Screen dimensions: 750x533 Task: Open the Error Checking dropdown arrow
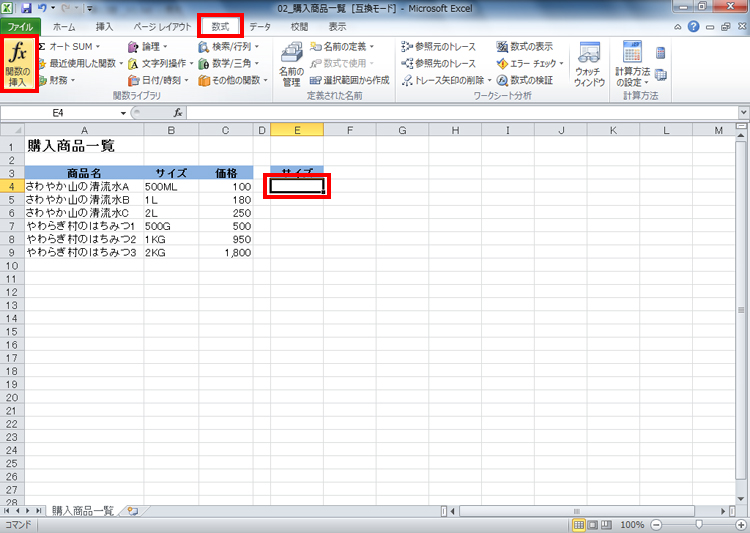click(x=562, y=64)
